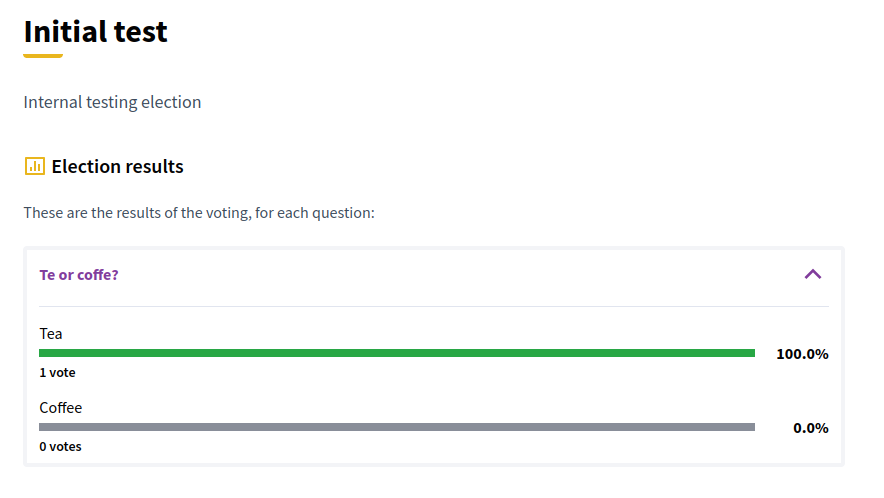884x498 pixels.
Task: Click the empty header space beside 'Te or coffe?'
Action: [450, 274]
